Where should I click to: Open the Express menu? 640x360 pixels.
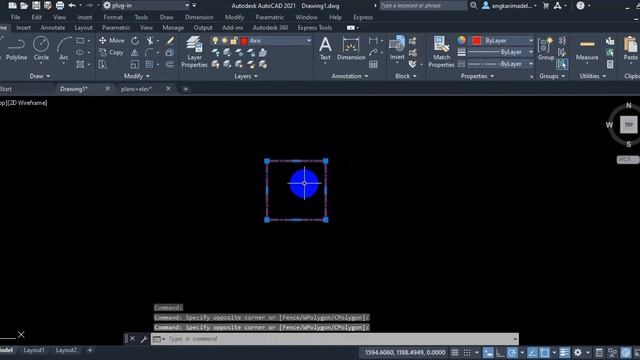tap(363, 17)
